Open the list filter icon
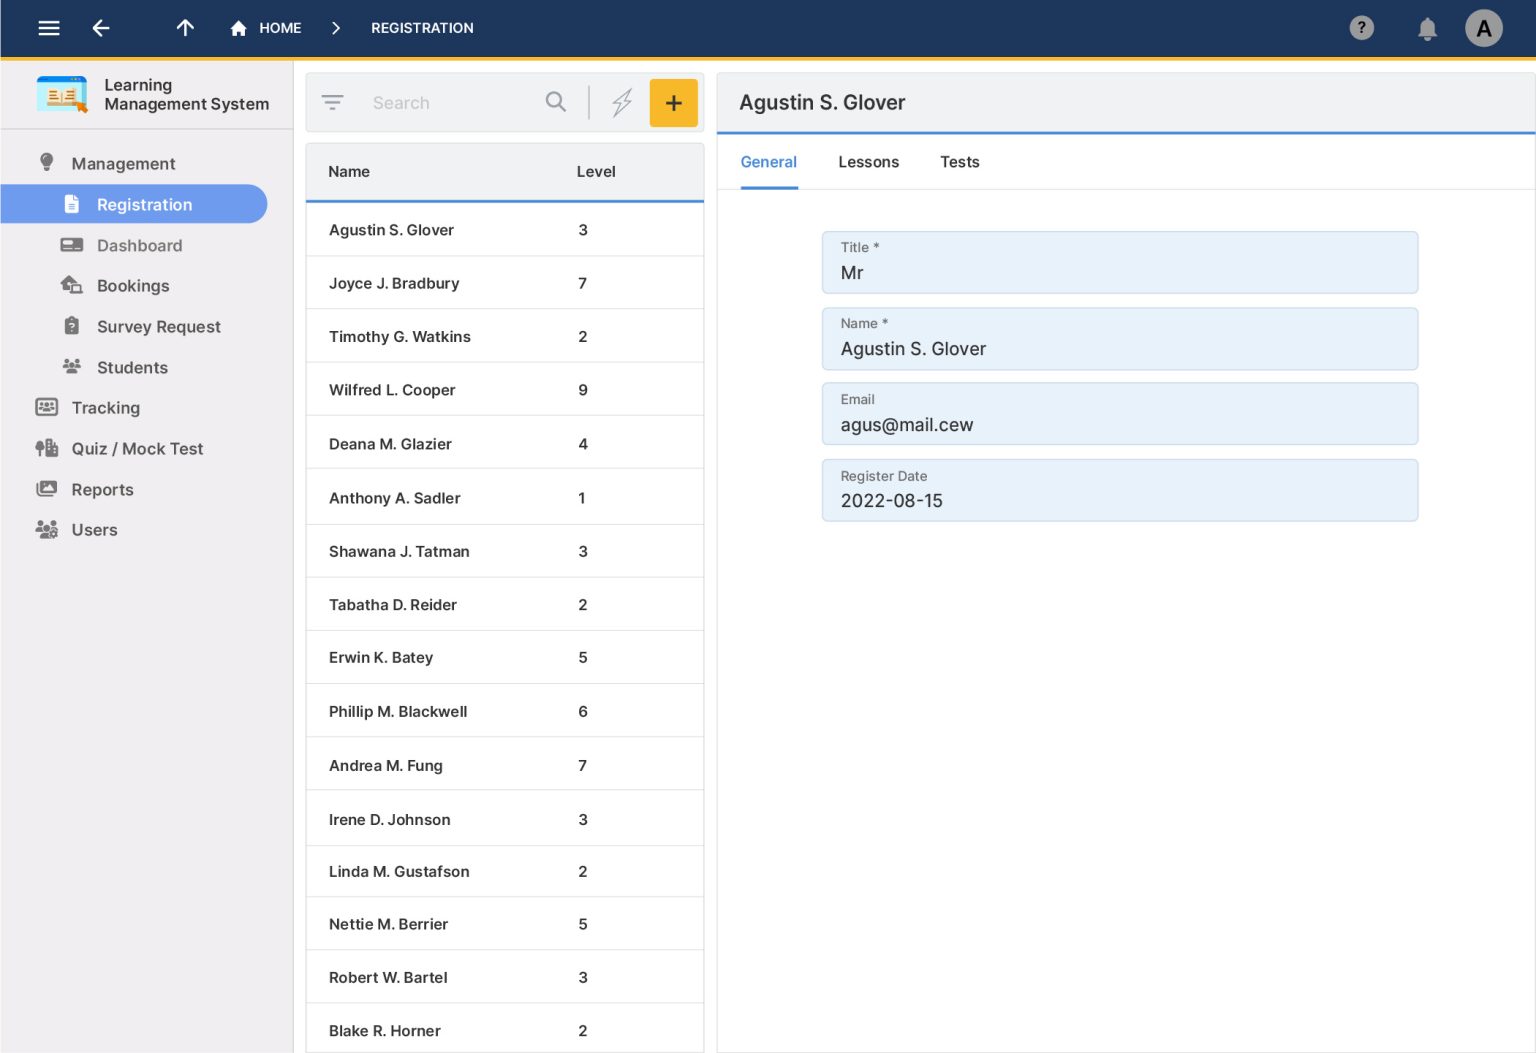1536x1053 pixels. [x=332, y=103]
